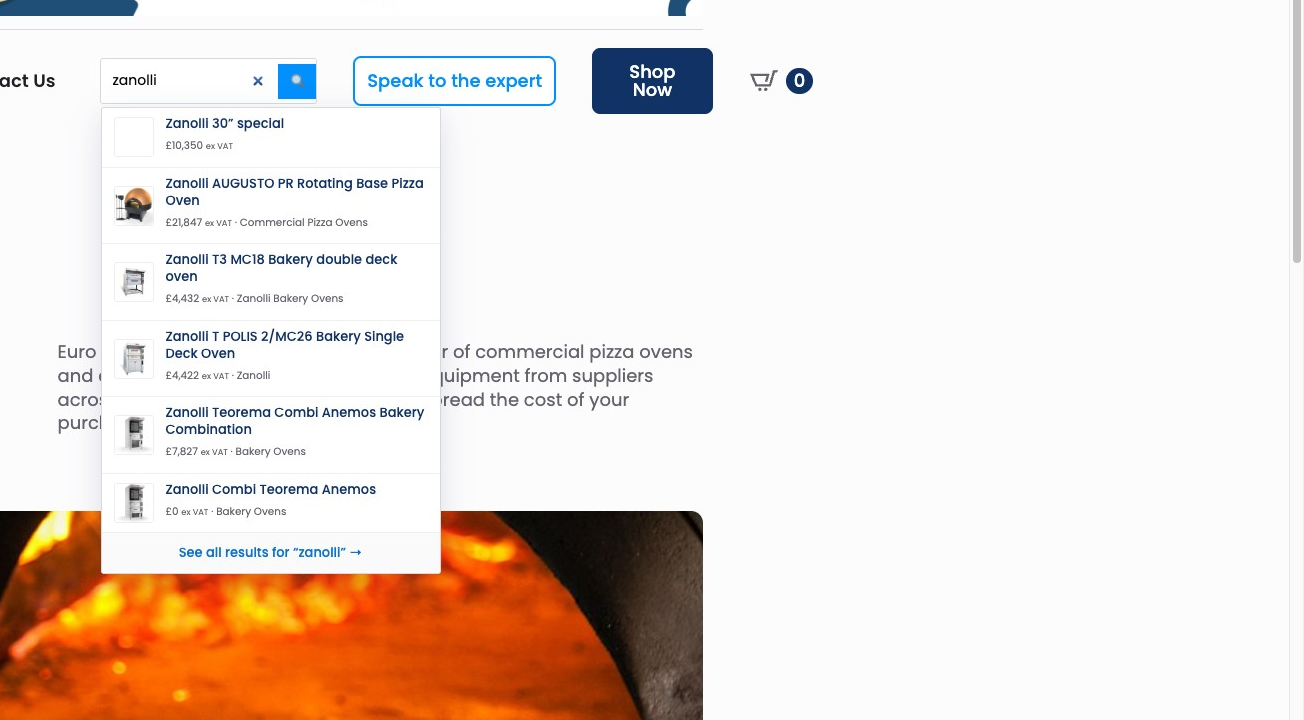Open Zanolli AUGUSTO PR Rotating Base Pizza Oven result
The image size is (1304, 720).
click(271, 205)
